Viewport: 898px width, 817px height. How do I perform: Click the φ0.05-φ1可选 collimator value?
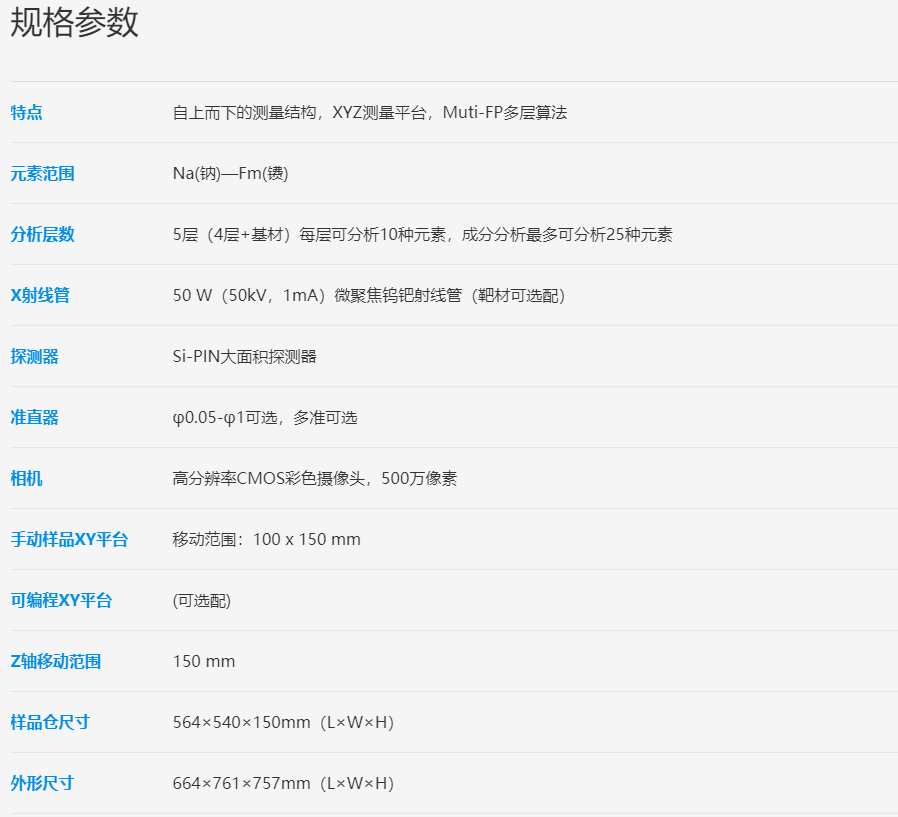coord(264,418)
